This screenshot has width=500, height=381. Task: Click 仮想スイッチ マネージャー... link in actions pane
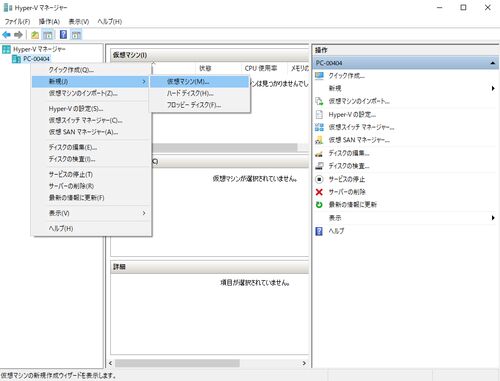tap(361, 127)
